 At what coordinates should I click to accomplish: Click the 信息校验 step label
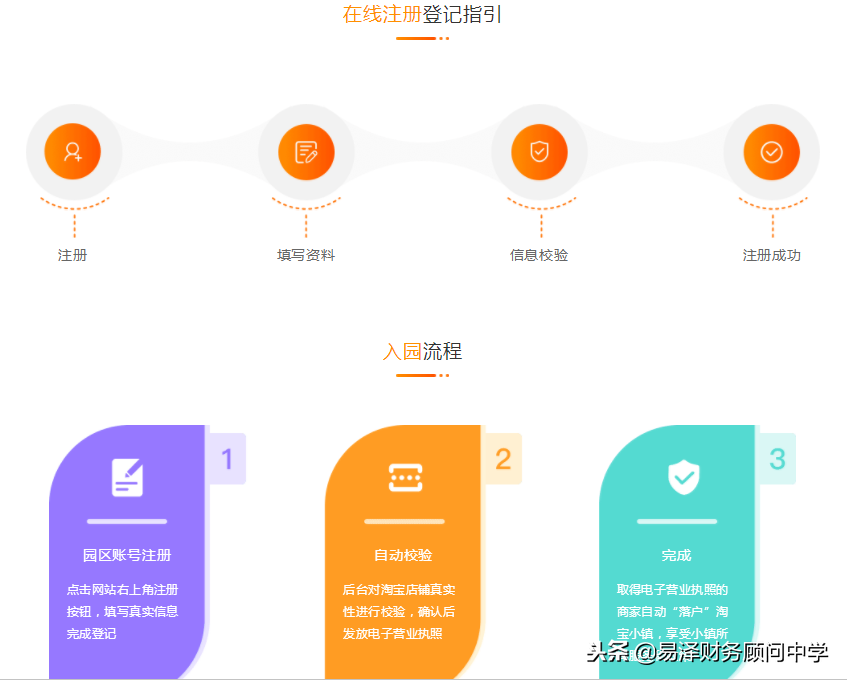coord(539,255)
